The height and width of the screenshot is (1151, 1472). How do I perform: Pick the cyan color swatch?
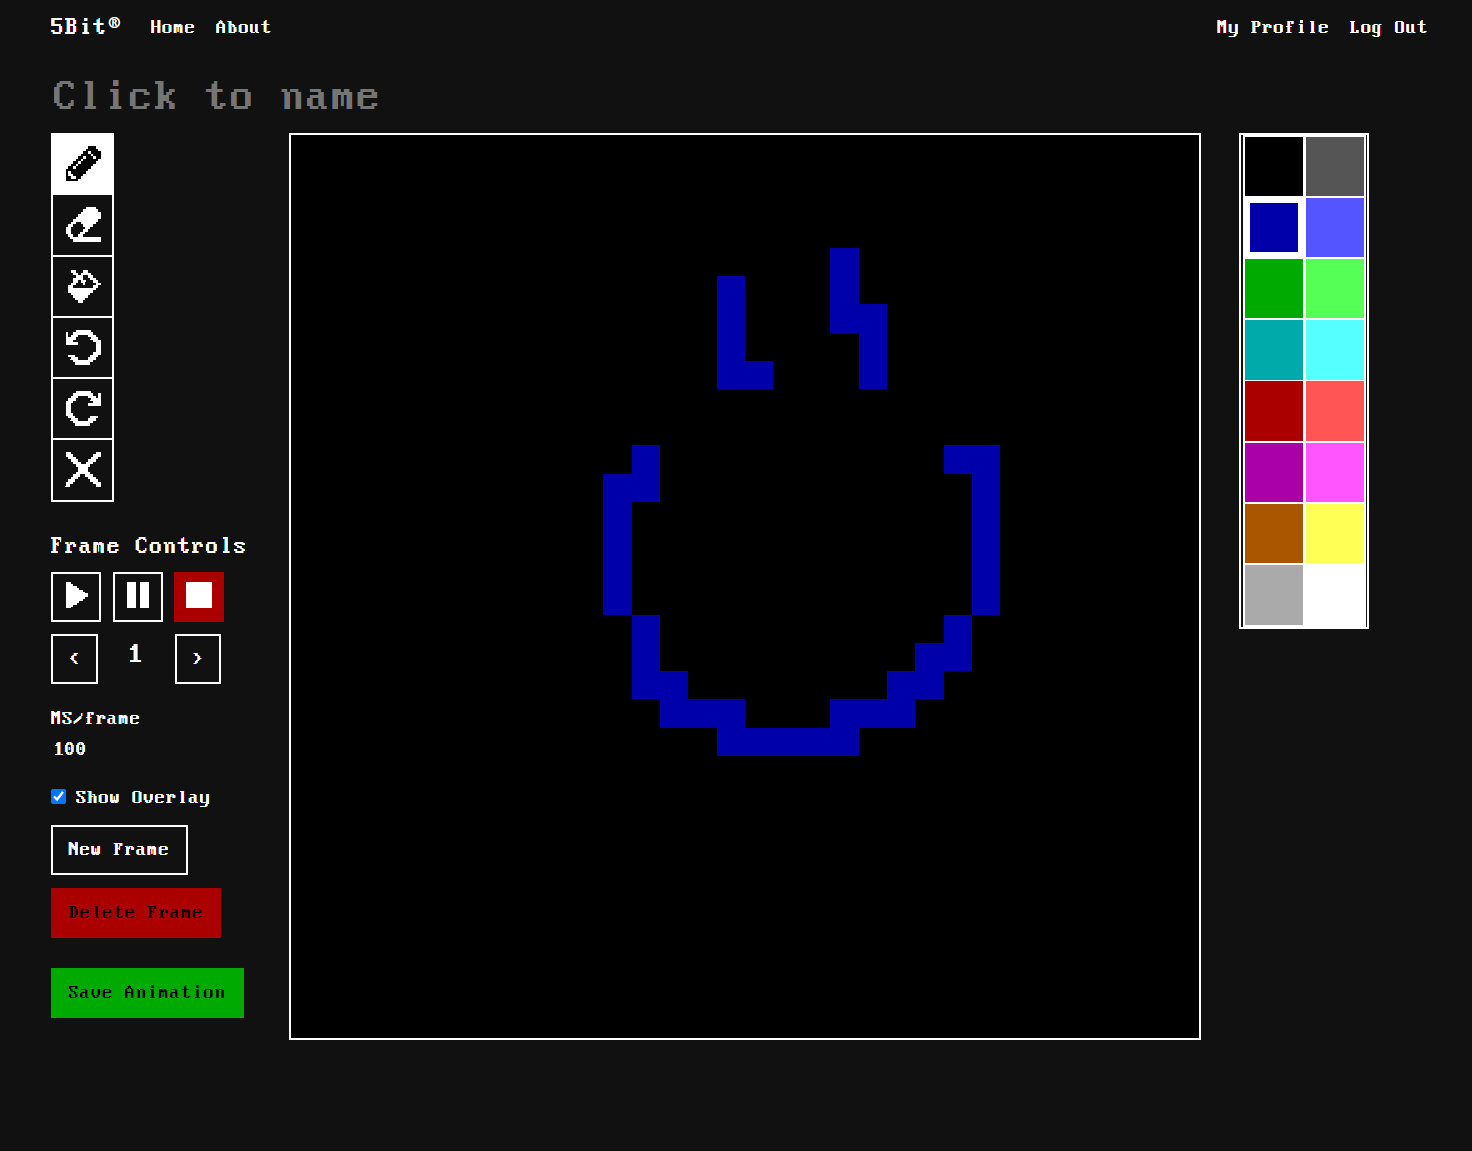(x=1335, y=349)
